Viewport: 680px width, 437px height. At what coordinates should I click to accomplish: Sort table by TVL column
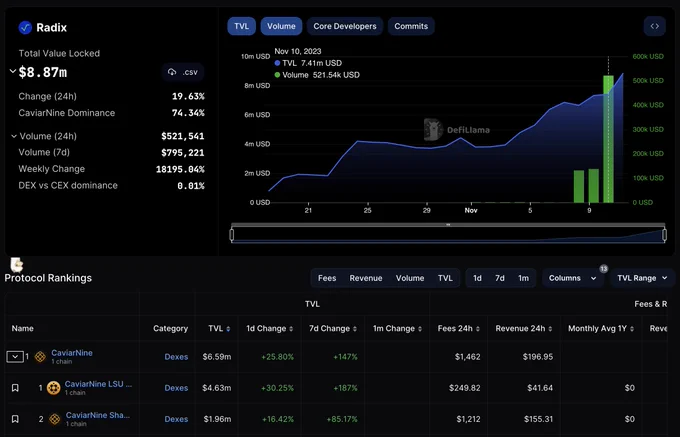219,329
